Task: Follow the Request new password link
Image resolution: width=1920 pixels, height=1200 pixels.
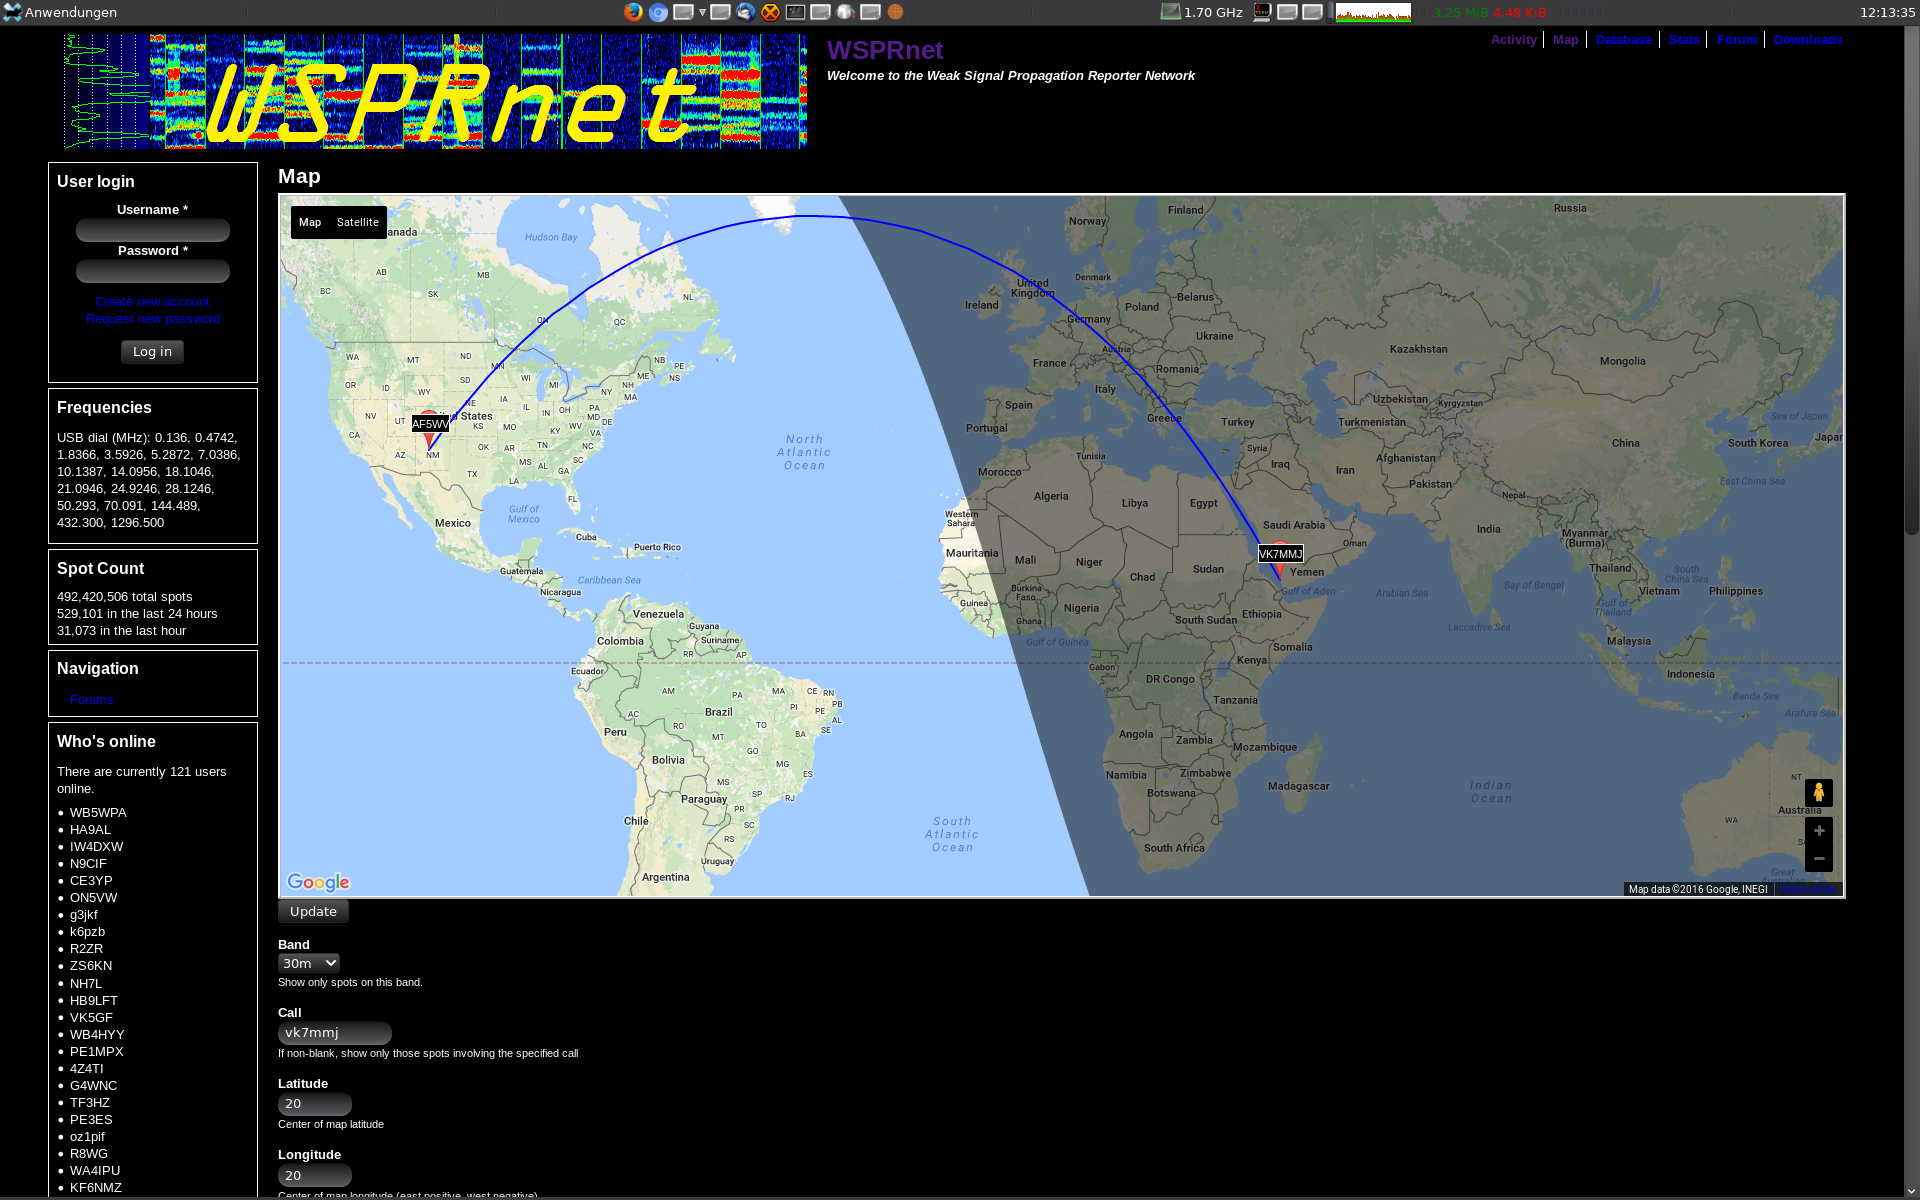Action: tap(153, 319)
